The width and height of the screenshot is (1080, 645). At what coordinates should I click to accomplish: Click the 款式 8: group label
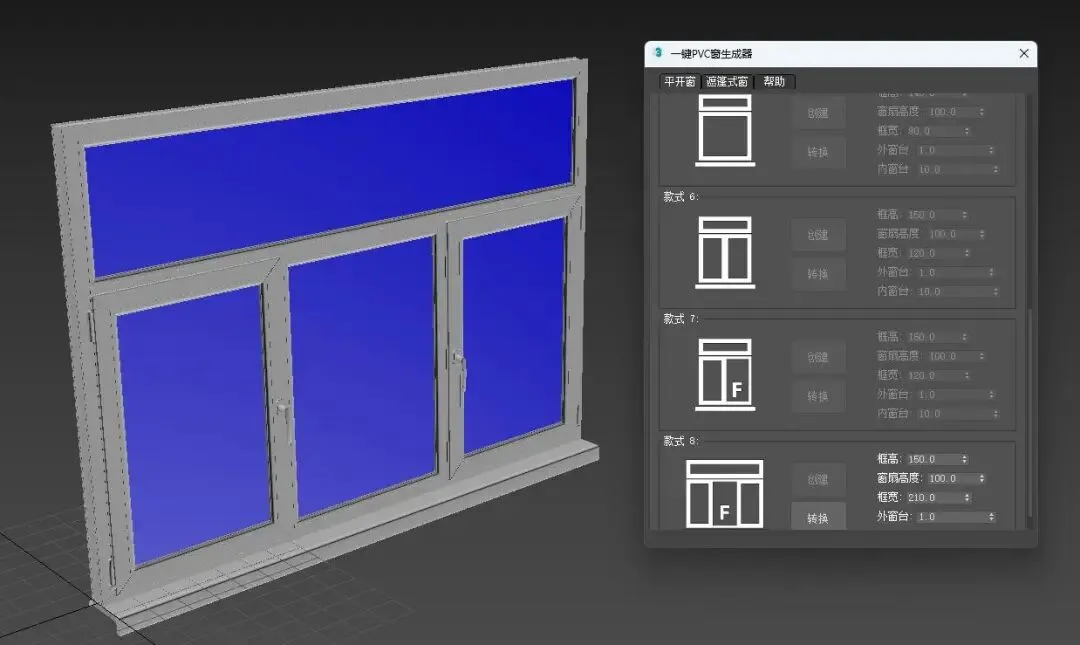681,441
